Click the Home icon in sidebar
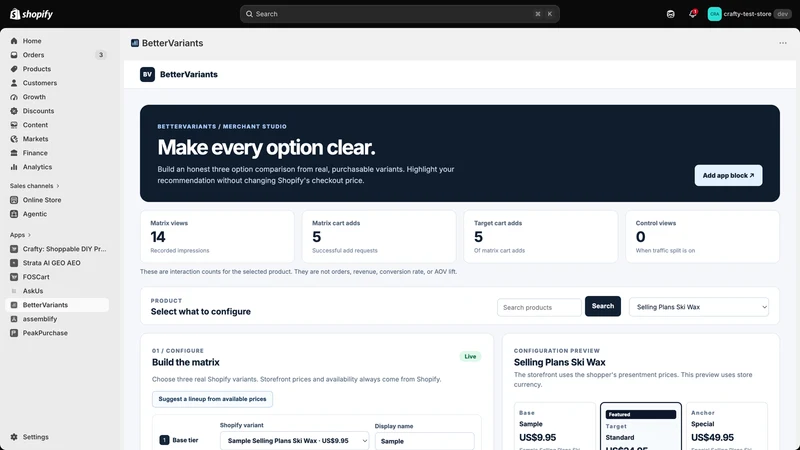 click(14, 41)
